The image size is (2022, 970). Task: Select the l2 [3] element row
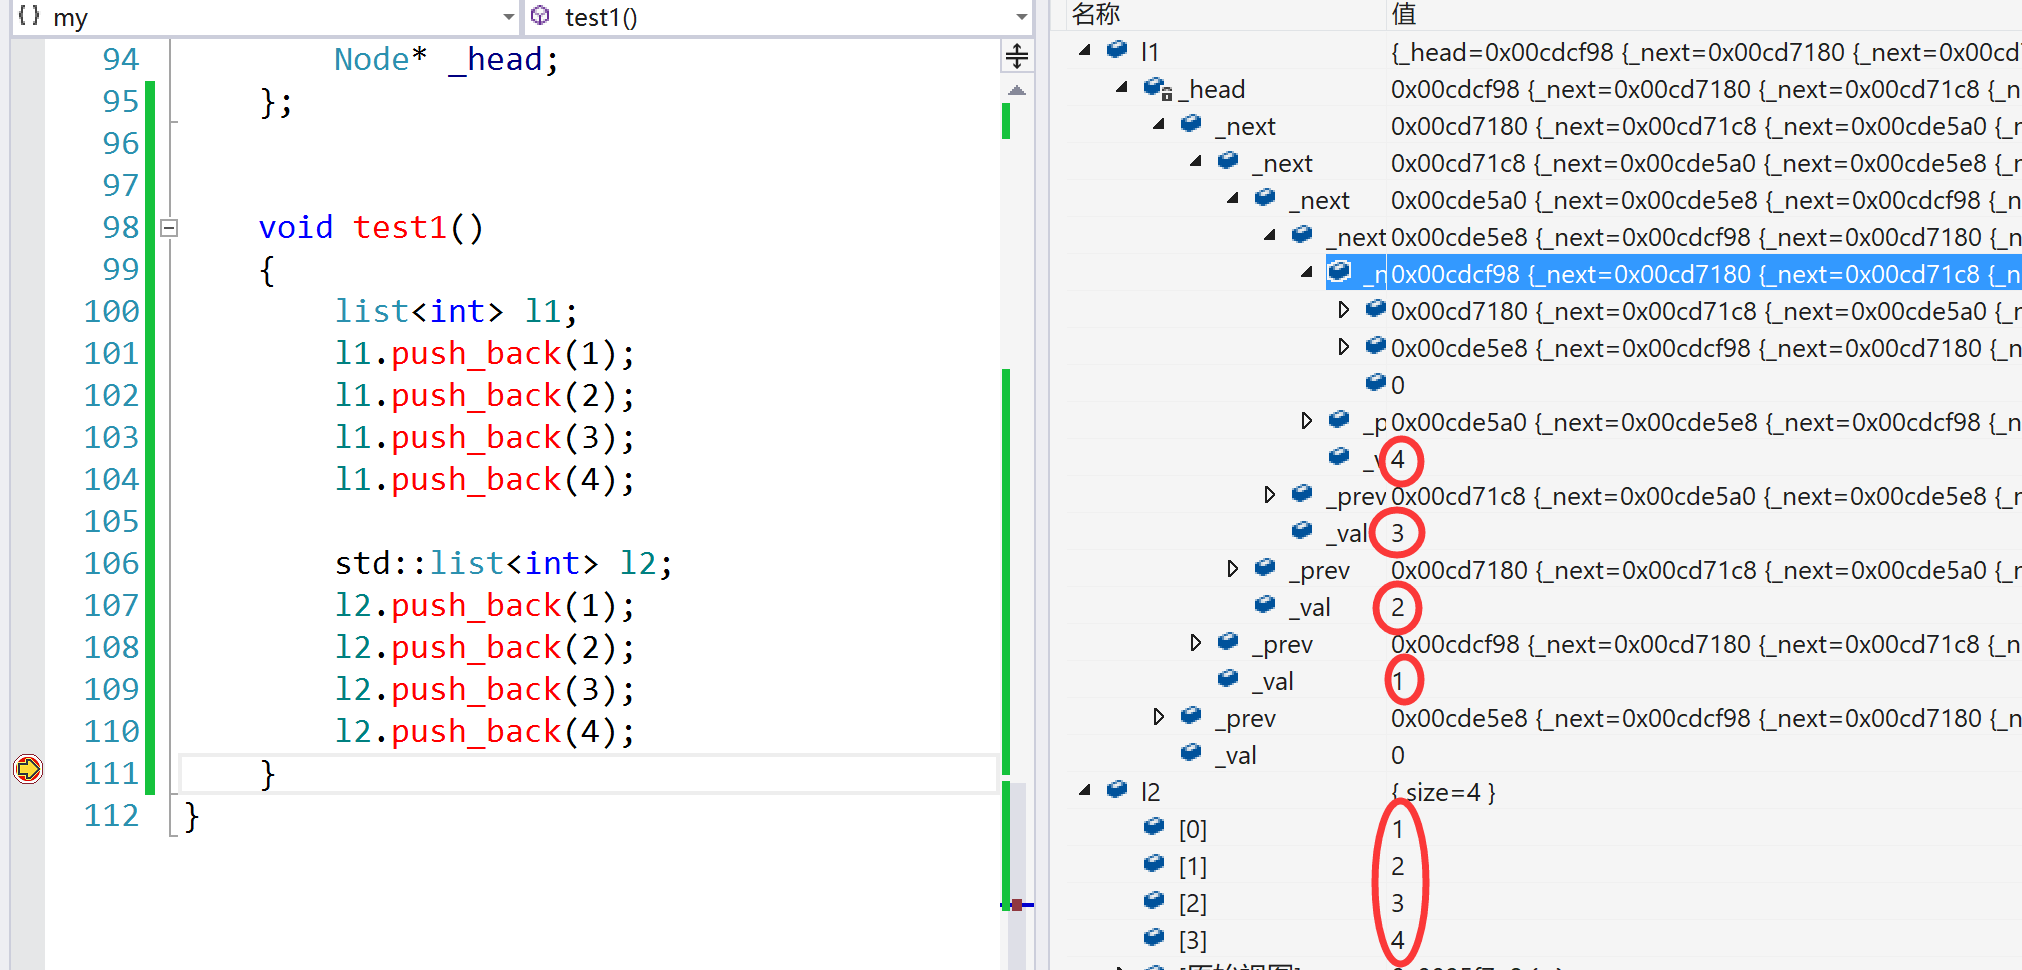tap(1193, 940)
